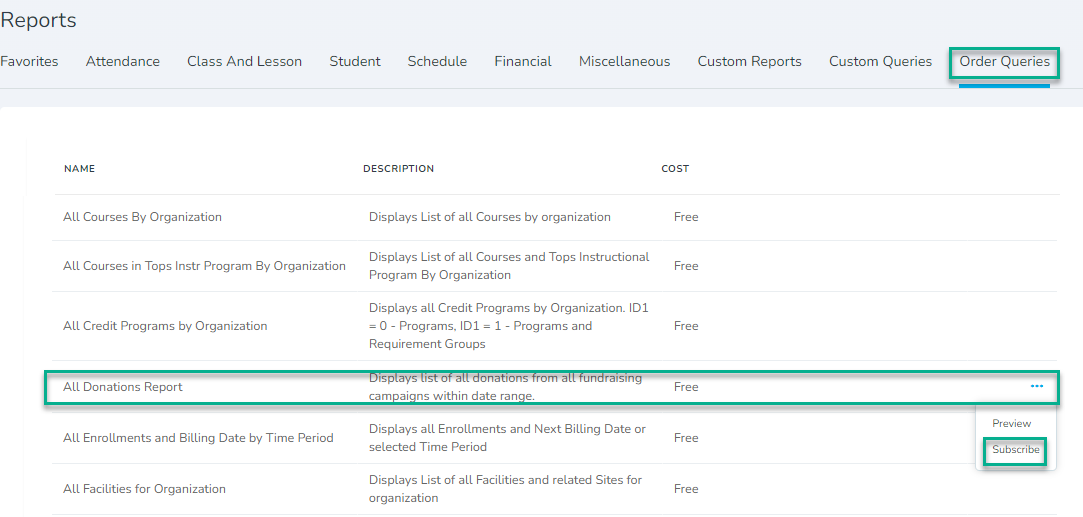Click the donations fundraising campaigns description

(x=506, y=387)
